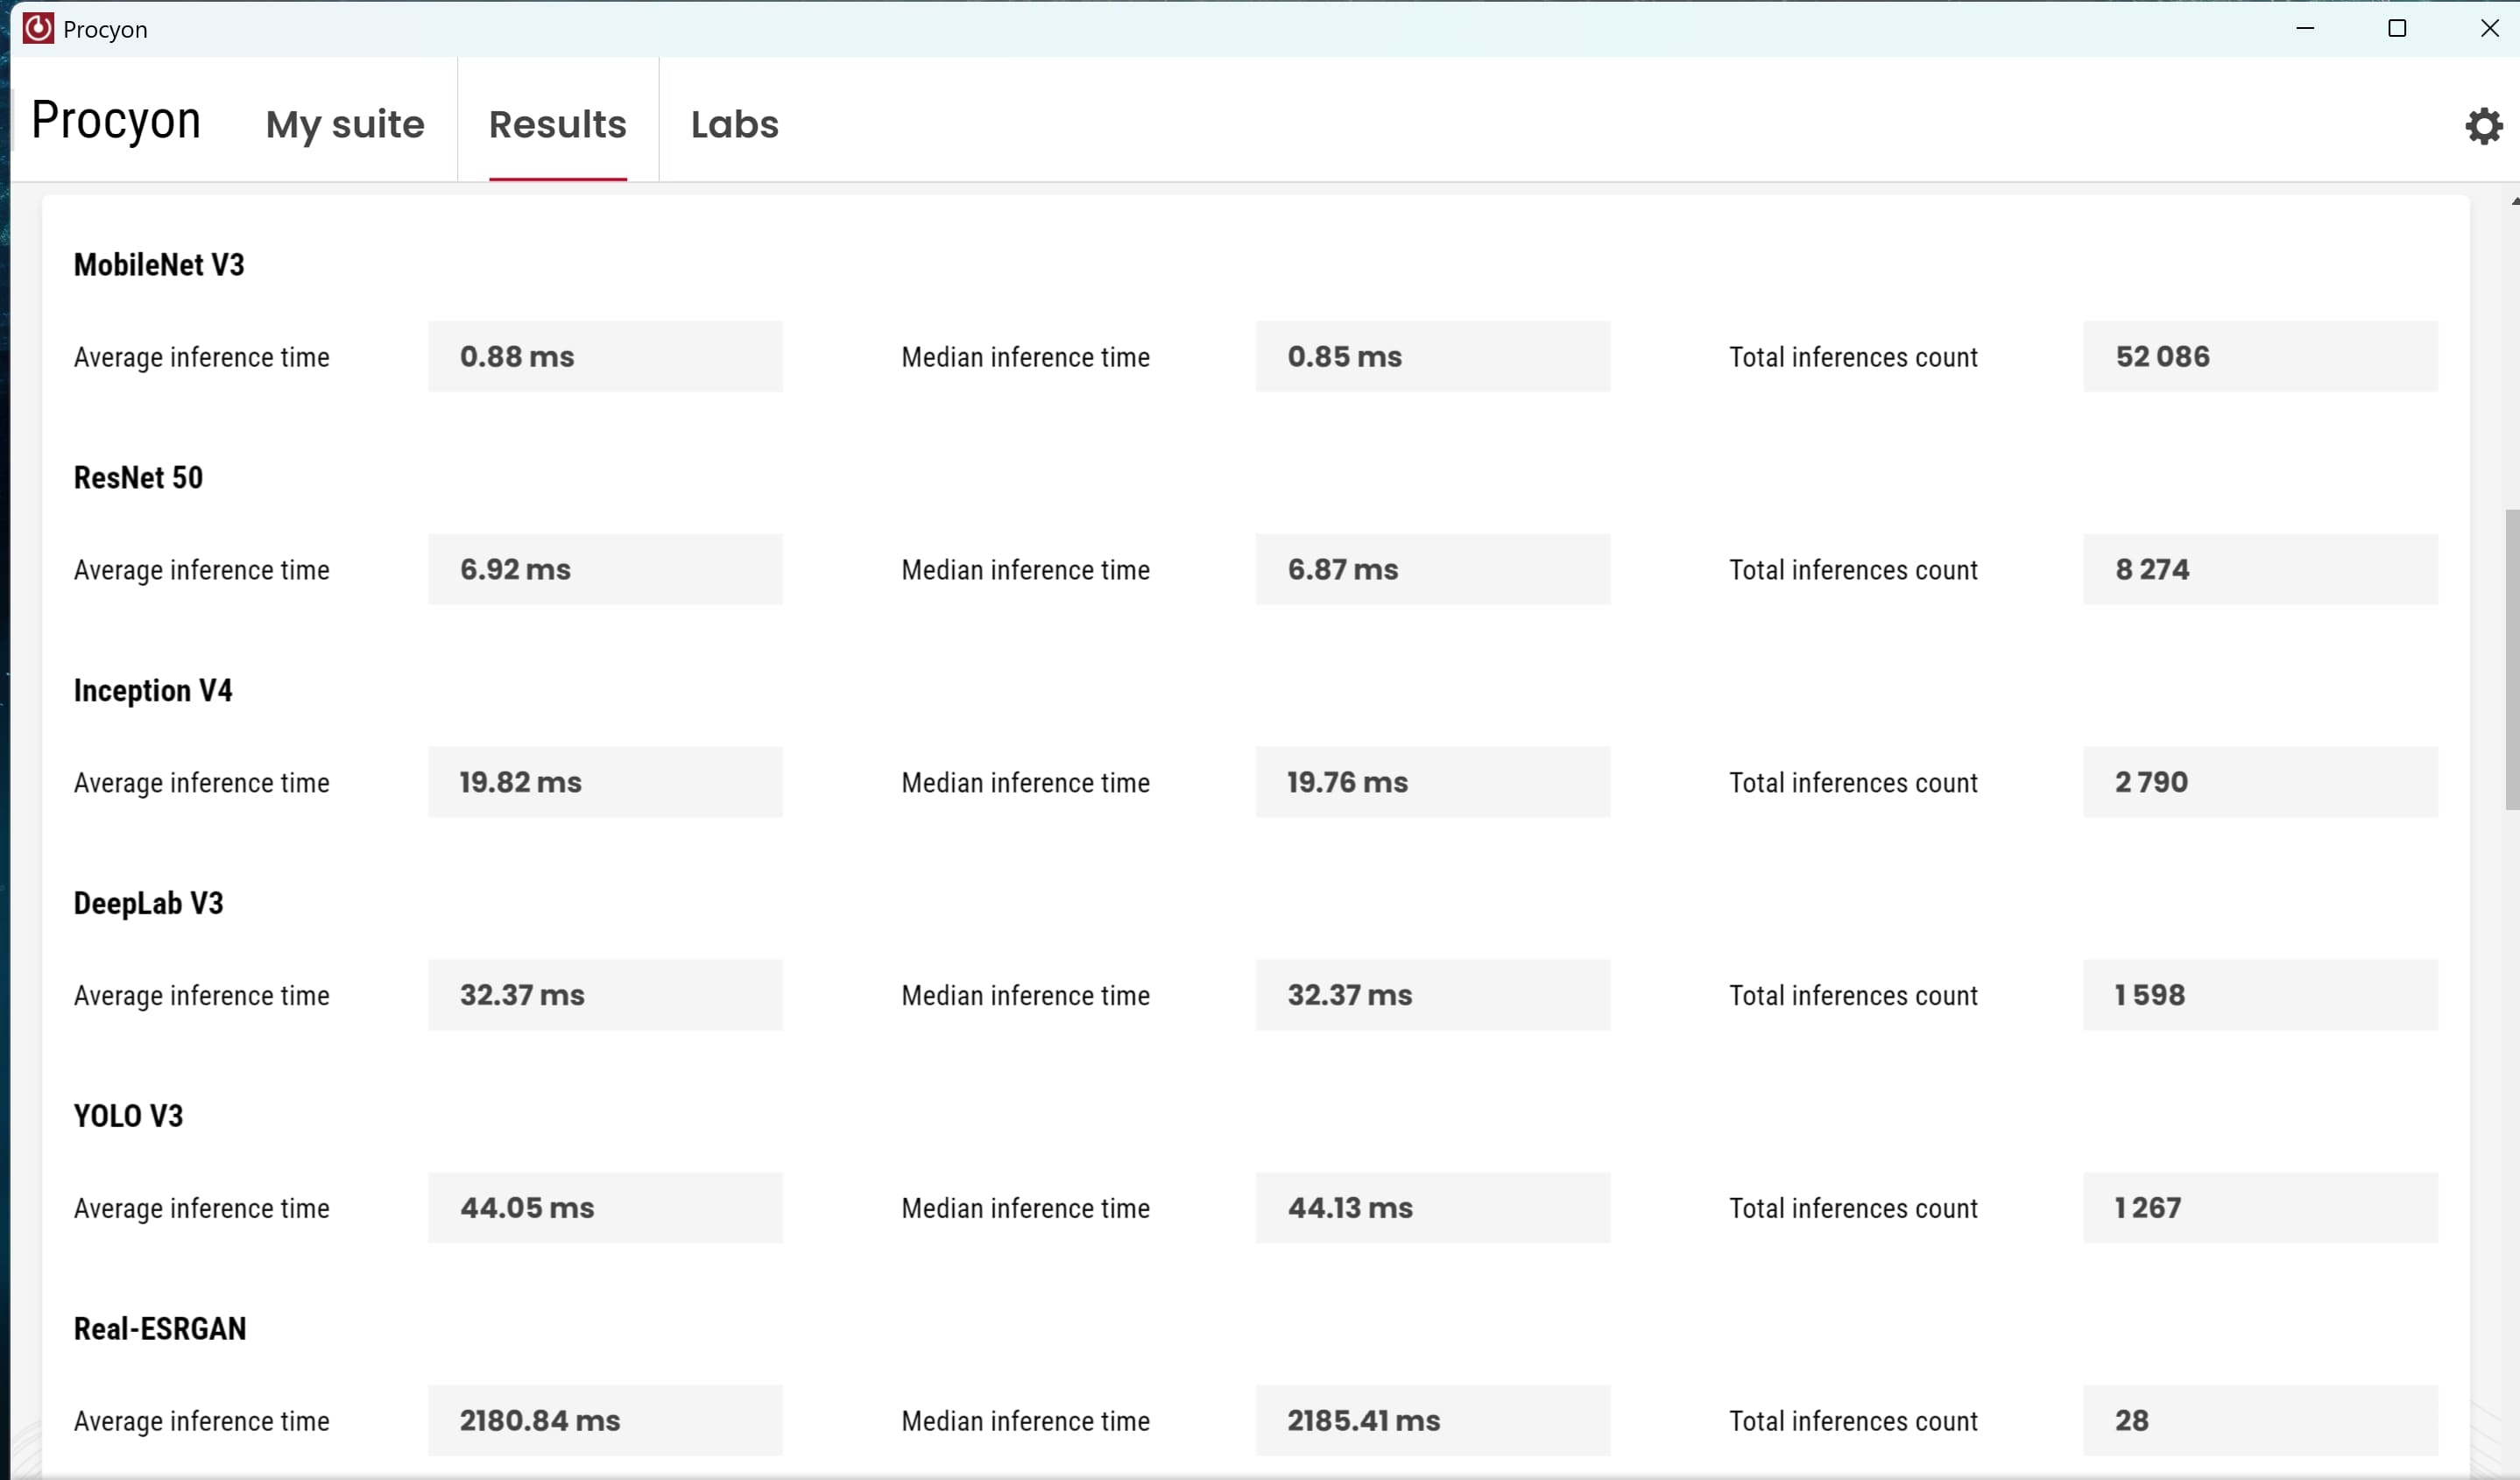Image resolution: width=2520 pixels, height=1480 pixels.
Task: Maximize the Procyon window
Action: pos(2397,28)
